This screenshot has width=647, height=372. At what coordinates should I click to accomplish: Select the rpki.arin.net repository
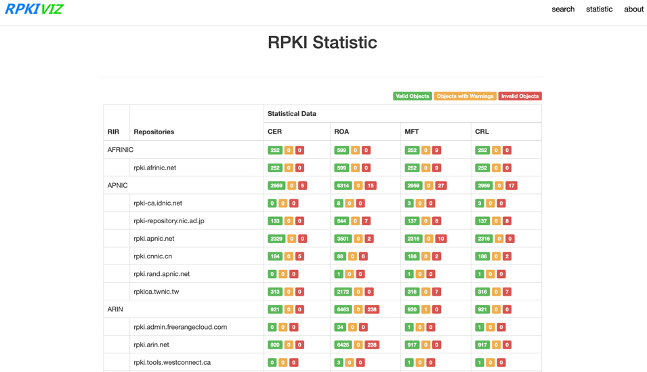click(151, 345)
